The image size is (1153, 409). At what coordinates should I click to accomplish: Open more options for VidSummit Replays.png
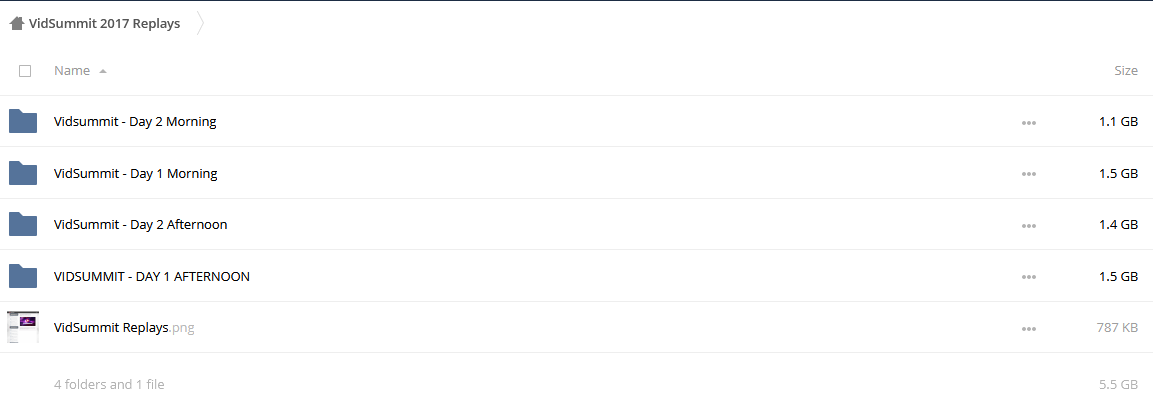coord(1029,329)
